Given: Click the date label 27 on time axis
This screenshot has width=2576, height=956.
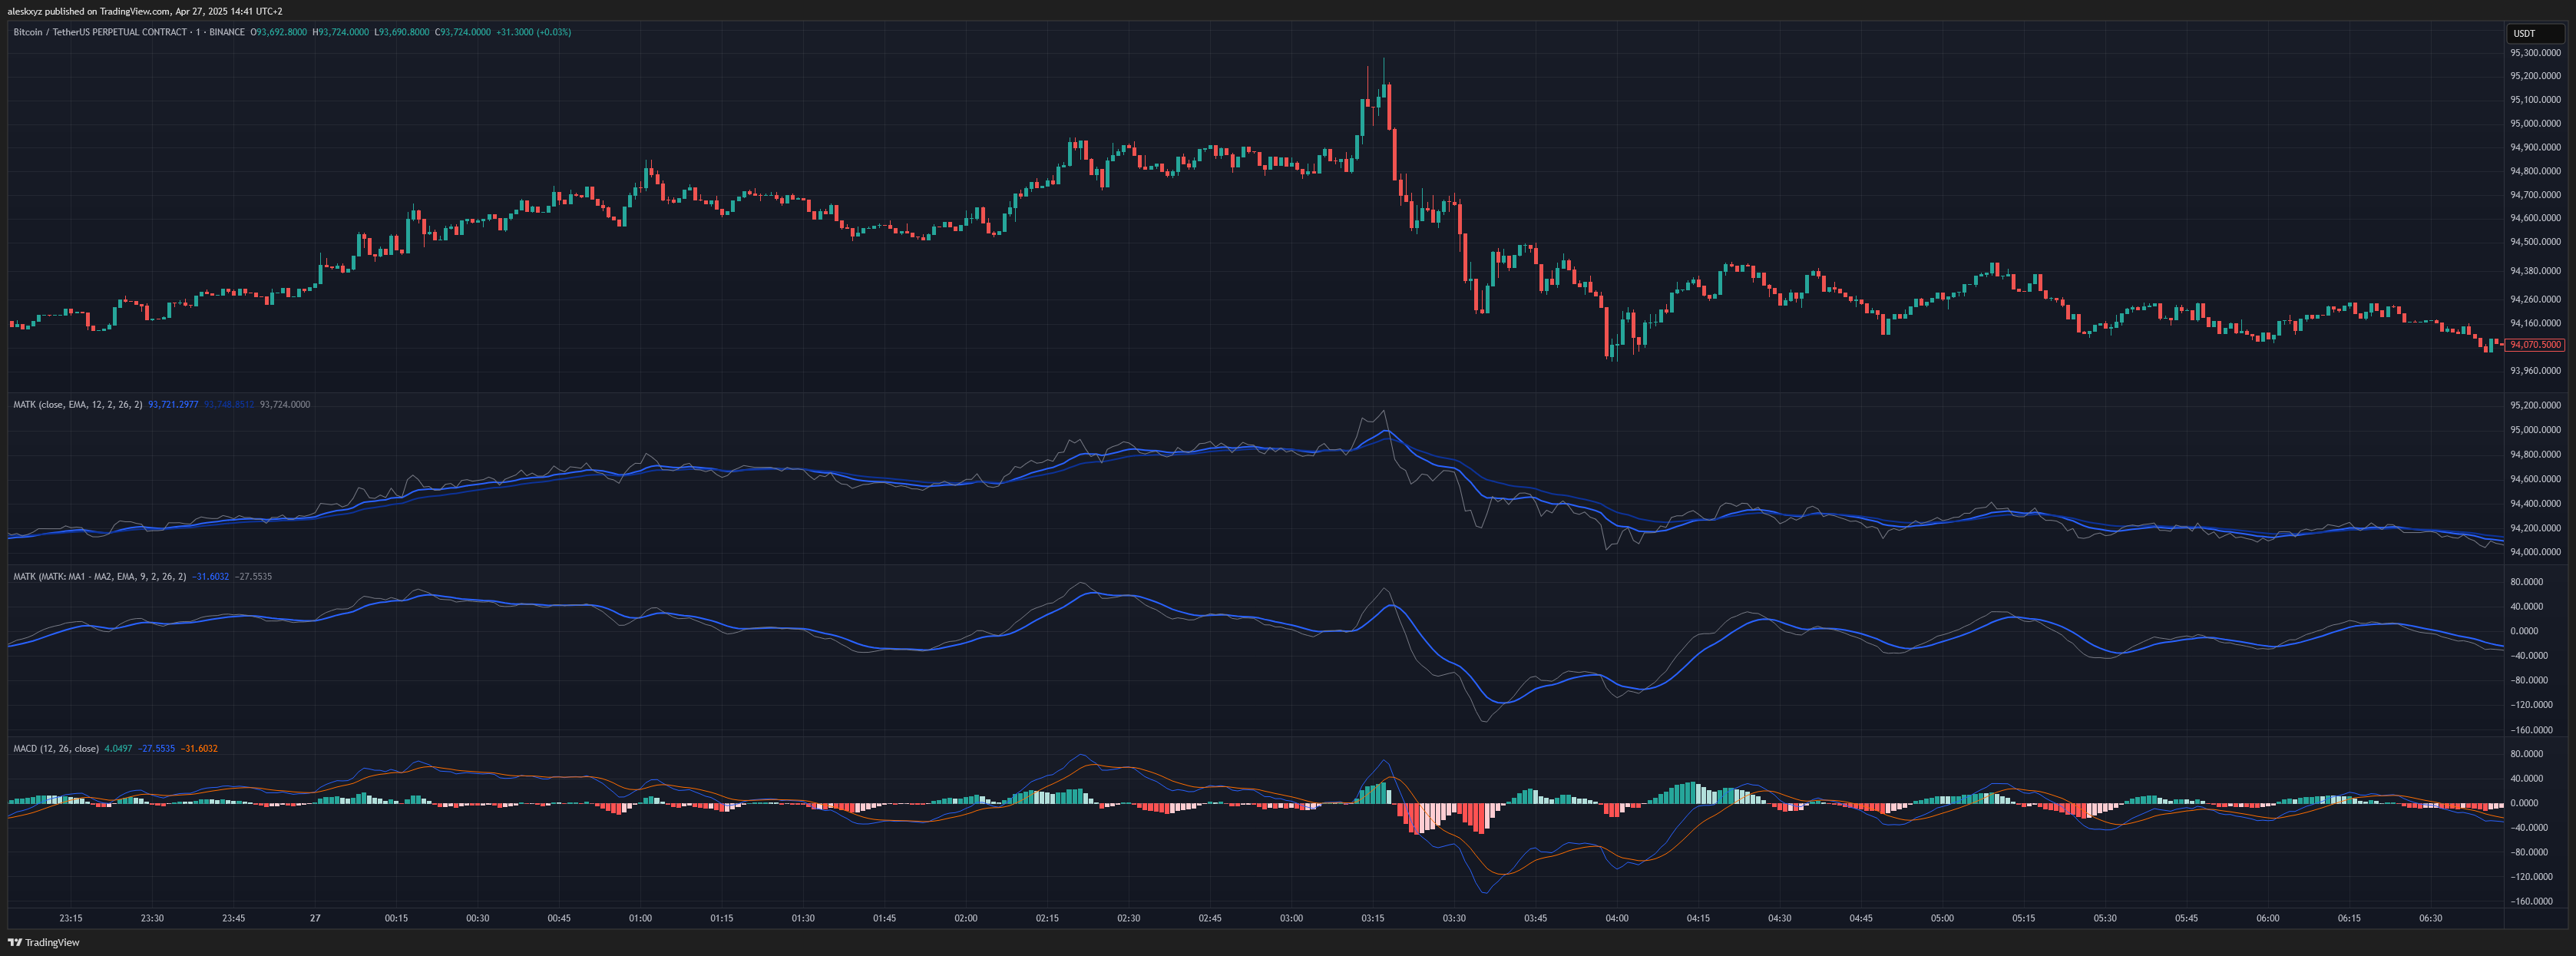Looking at the screenshot, I should click(x=315, y=918).
